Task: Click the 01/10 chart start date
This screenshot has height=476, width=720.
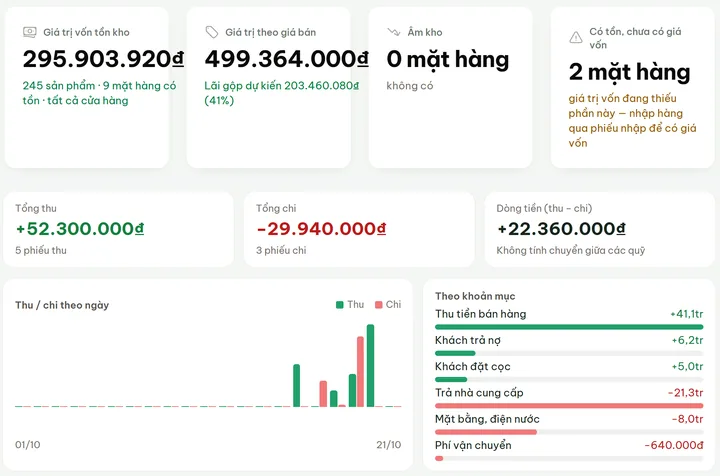Action: [x=28, y=445]
